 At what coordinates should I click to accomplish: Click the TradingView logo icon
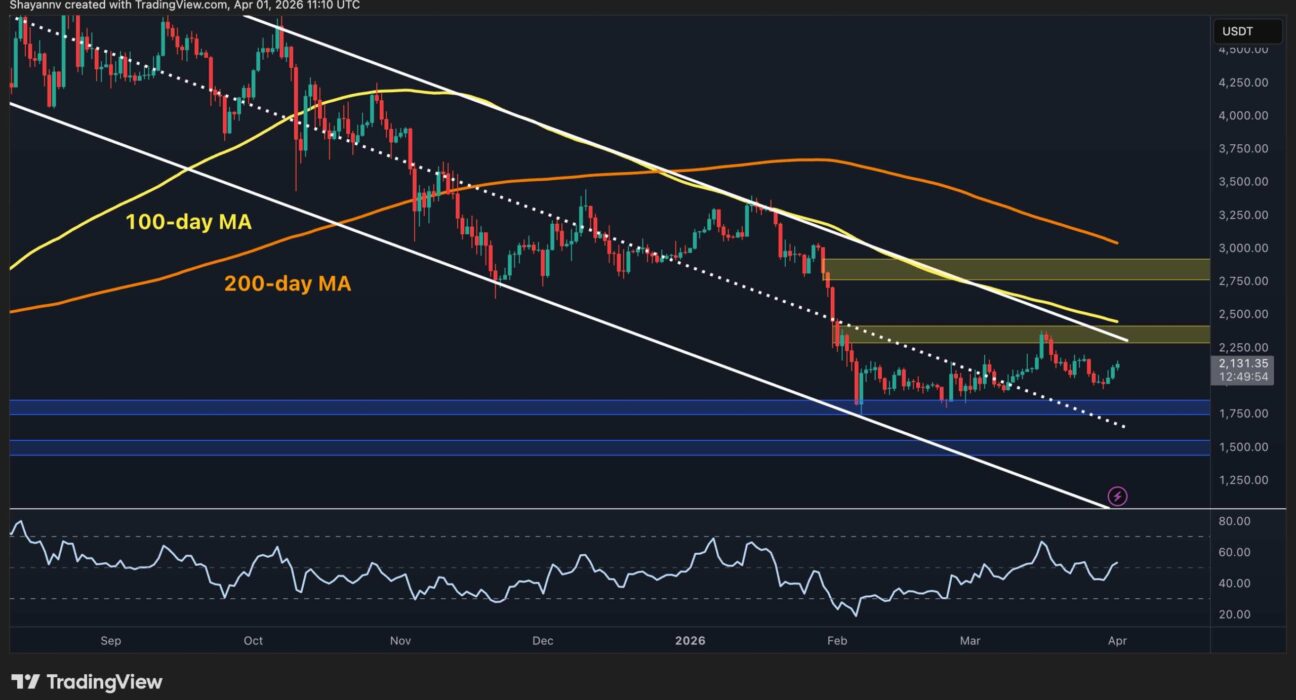click(26, 682)
